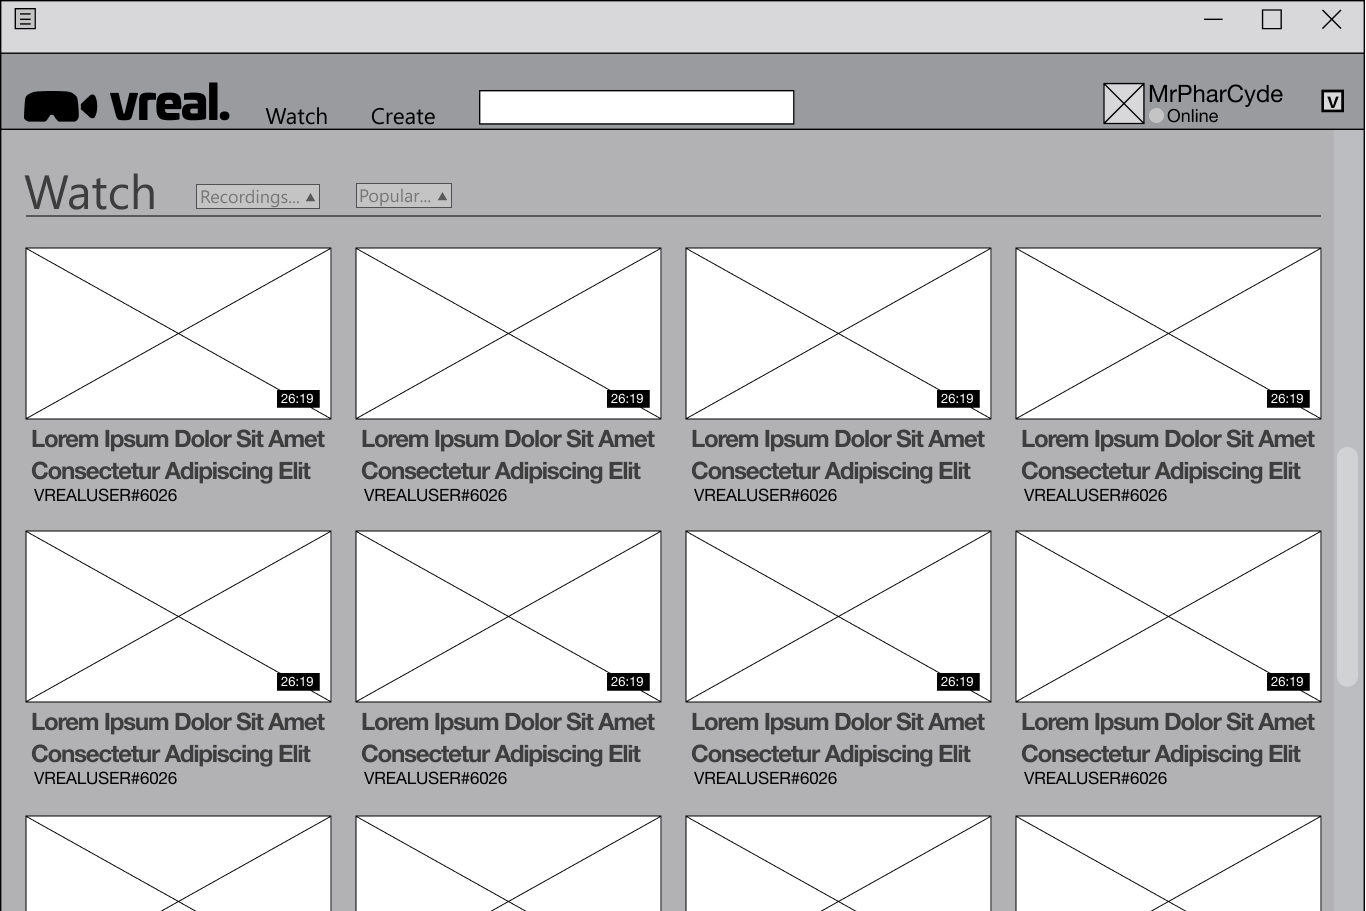Open the last video thumbnail in the top row

pyautogui.click(x=1168, y=333)
